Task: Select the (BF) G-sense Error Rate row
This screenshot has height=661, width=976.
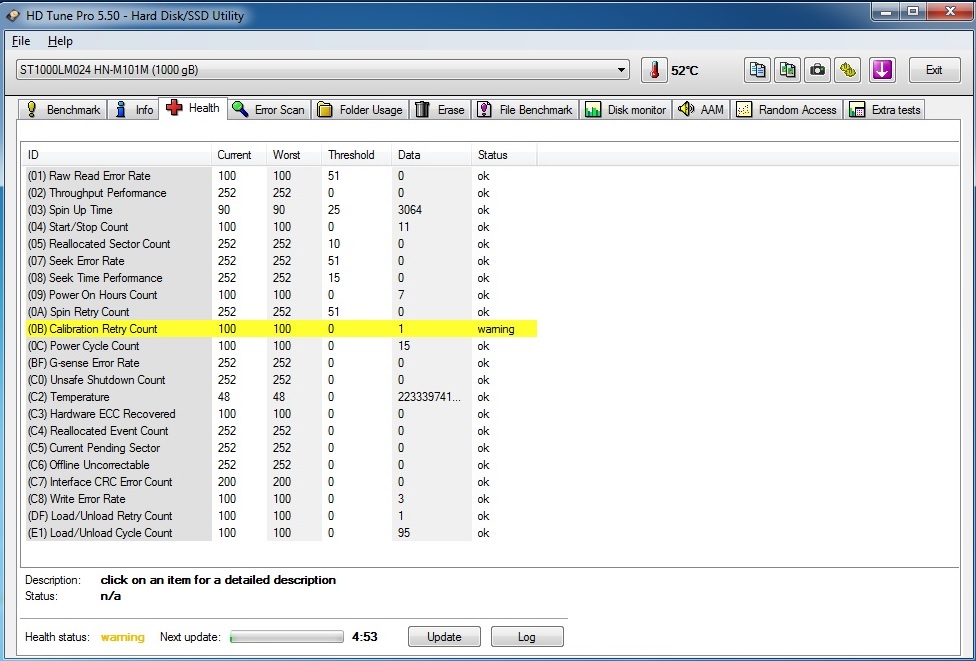Action: (280, 363)
